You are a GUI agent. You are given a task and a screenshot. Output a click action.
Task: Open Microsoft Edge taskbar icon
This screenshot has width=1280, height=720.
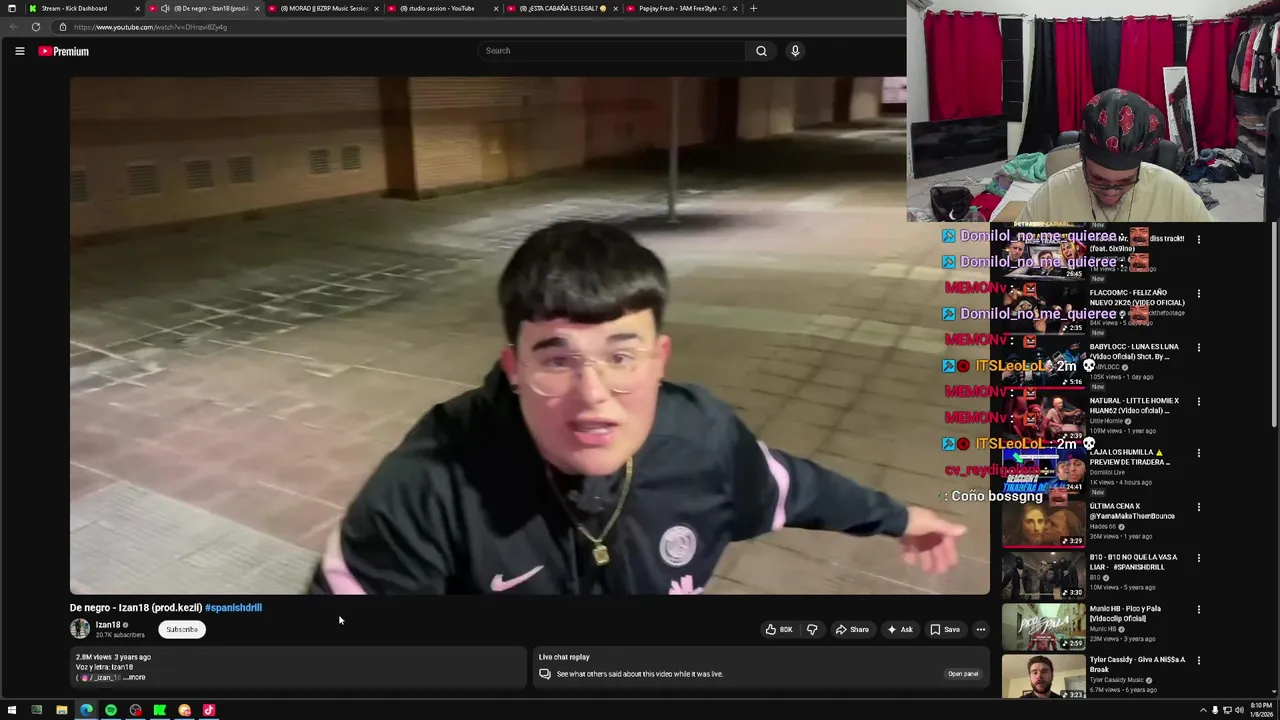tap(86, 710)
